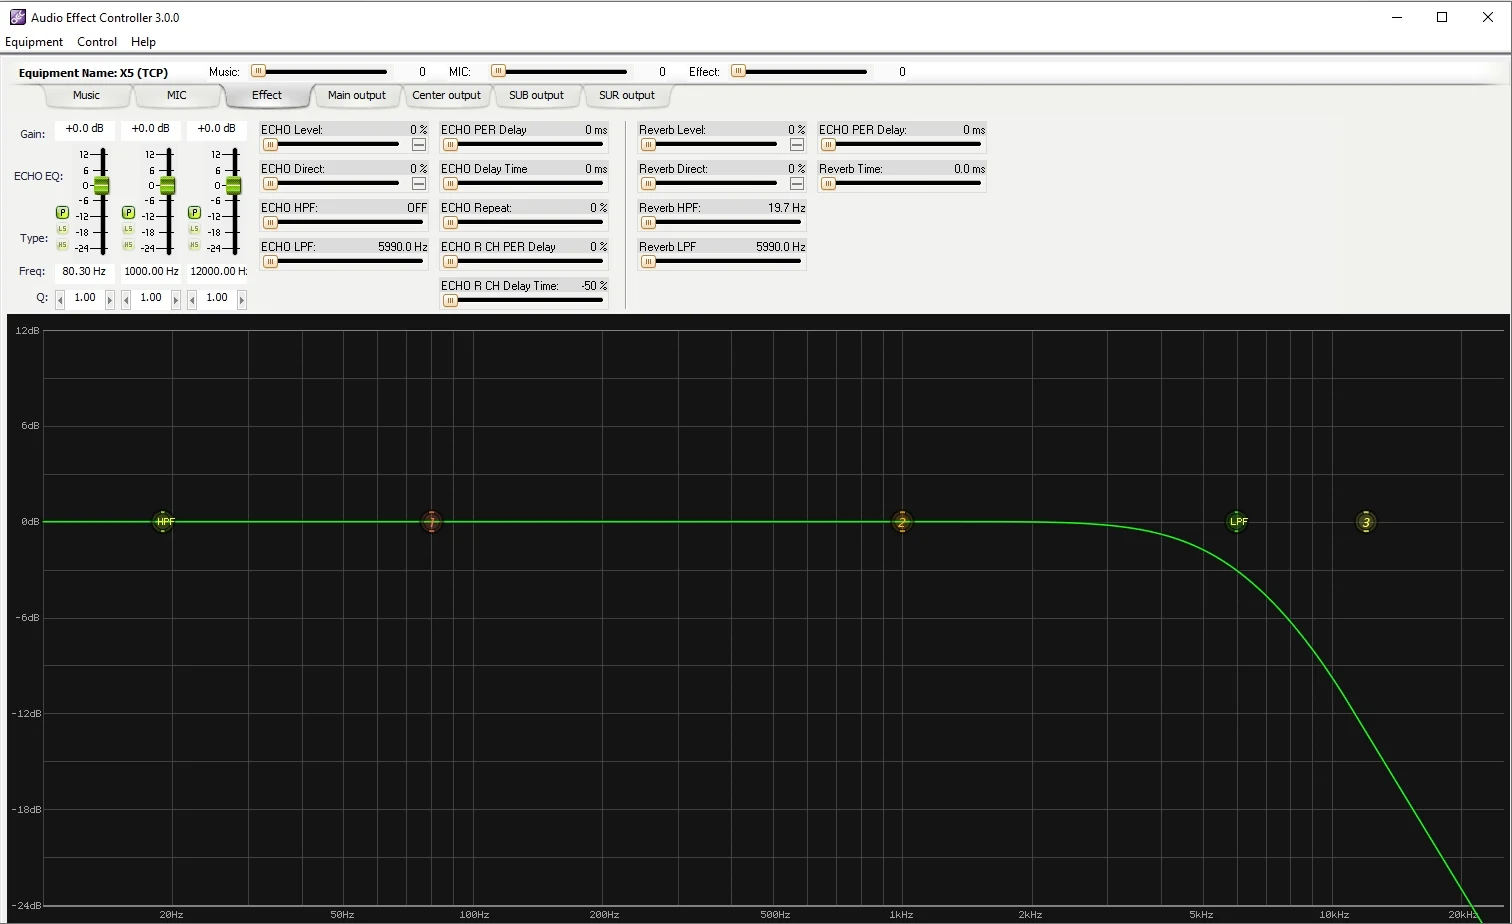Click the 1000.00 Hz band gain fader
1512x924 pixels.
(x=167, y=186)
